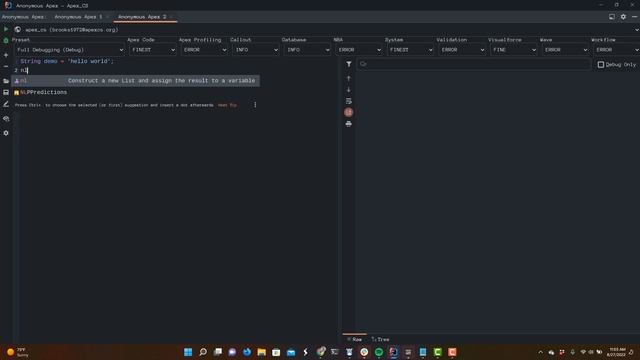
Task: Open the three-dot menu in completion popup
Action: tap(255, 105)
